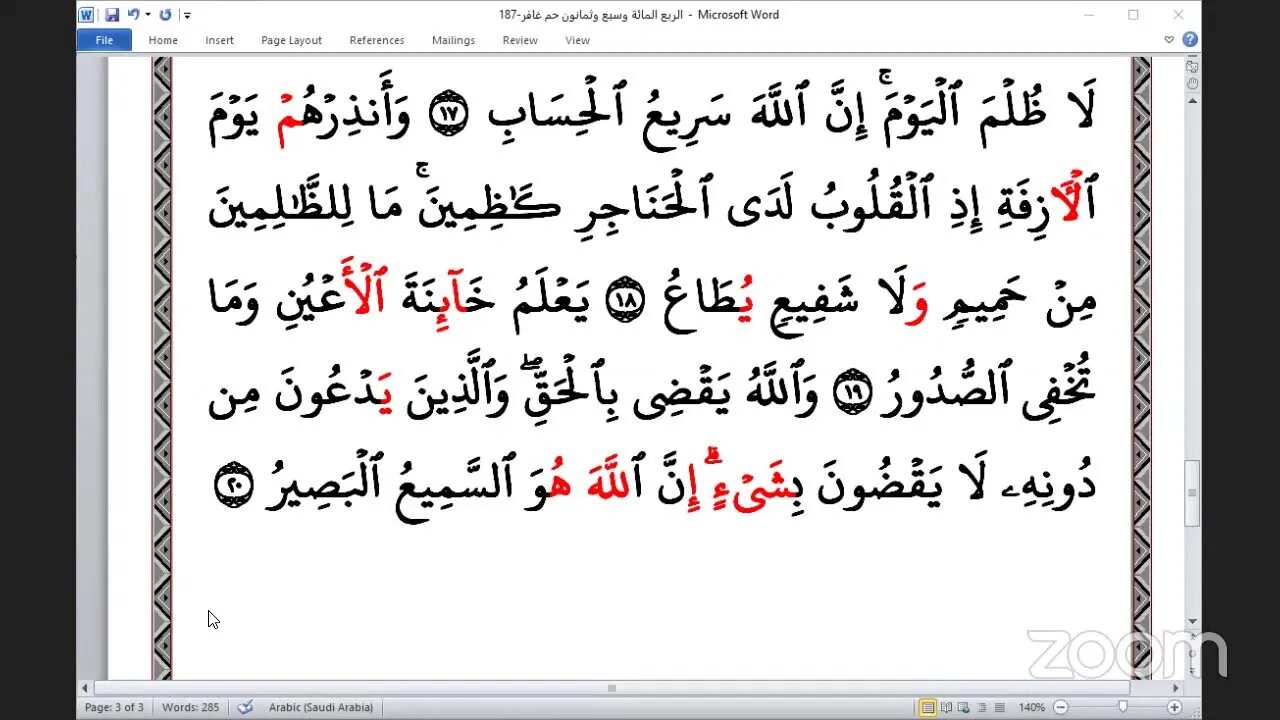Click the vertical scrollbar thumb
Viewport: 1280px width, 720px height.
coord(1191,493)
